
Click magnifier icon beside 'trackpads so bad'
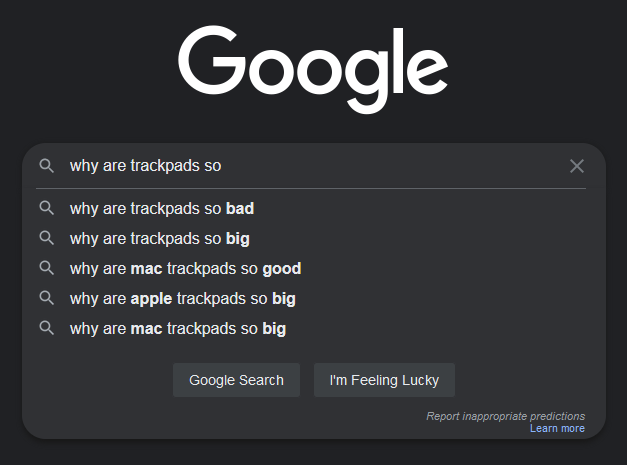click(x=47, y=208)
